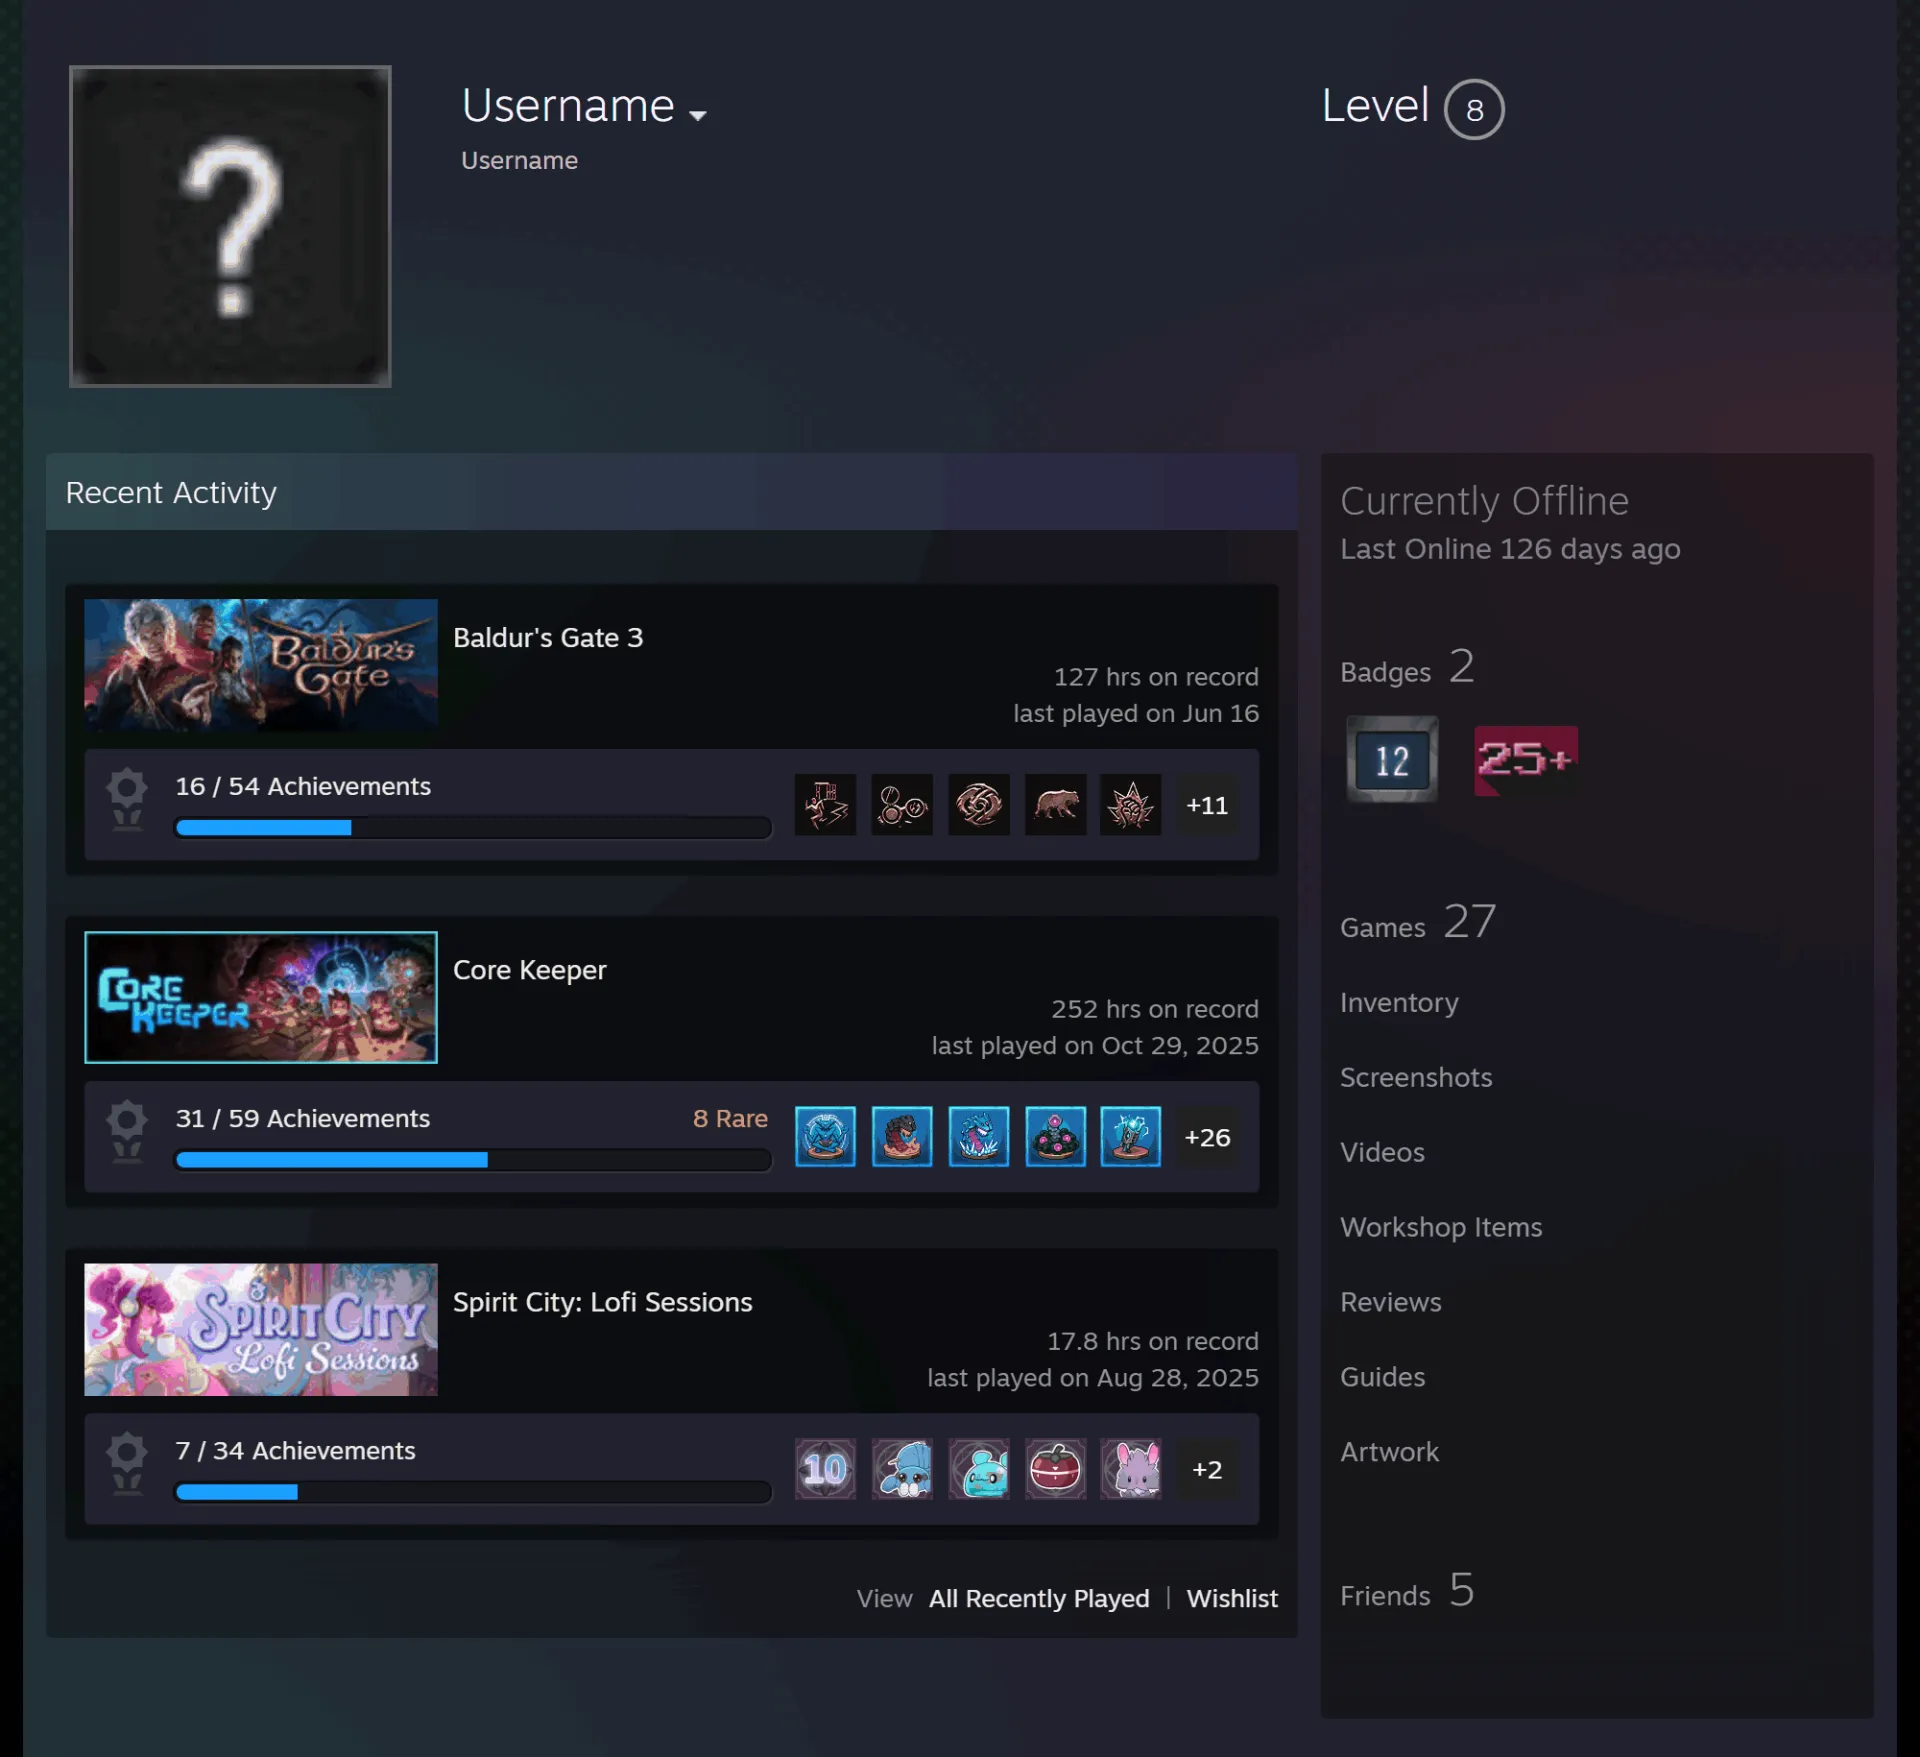
Task: Click the bear achievement icon for Baldur's Gate 3
Action: 1056,804
